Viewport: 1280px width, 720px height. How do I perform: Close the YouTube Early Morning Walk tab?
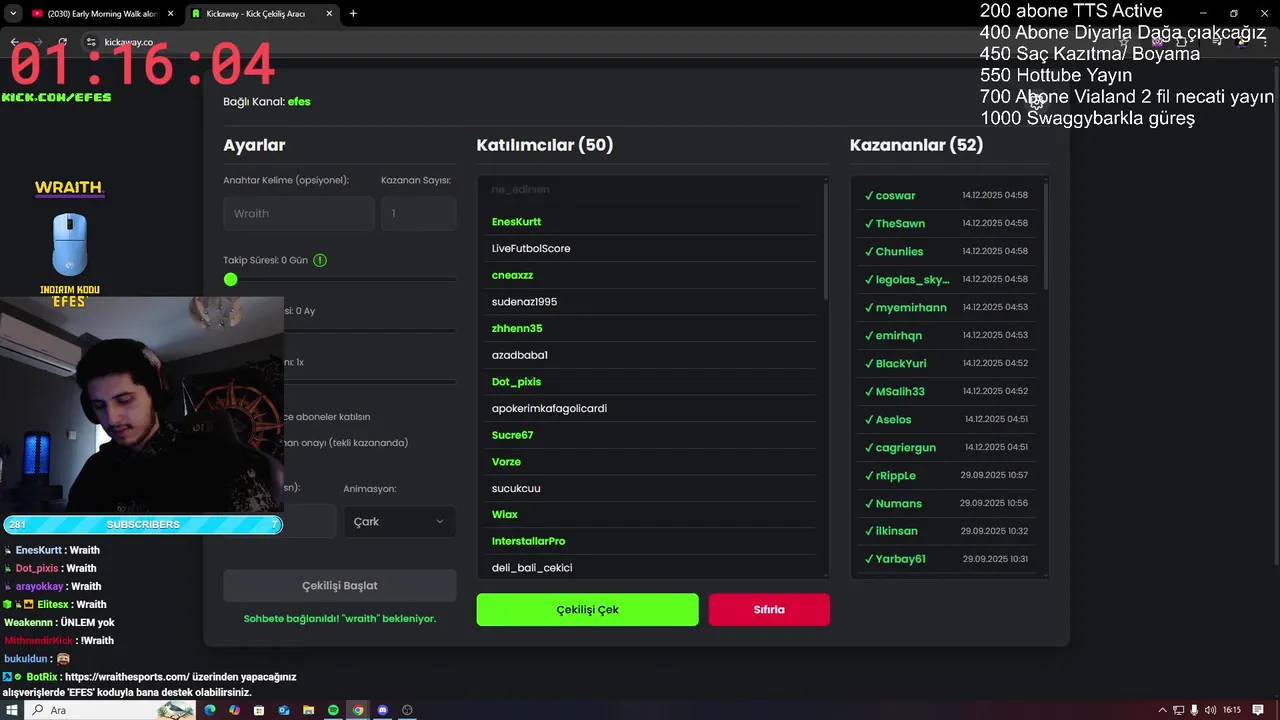(x=170, y=14)
